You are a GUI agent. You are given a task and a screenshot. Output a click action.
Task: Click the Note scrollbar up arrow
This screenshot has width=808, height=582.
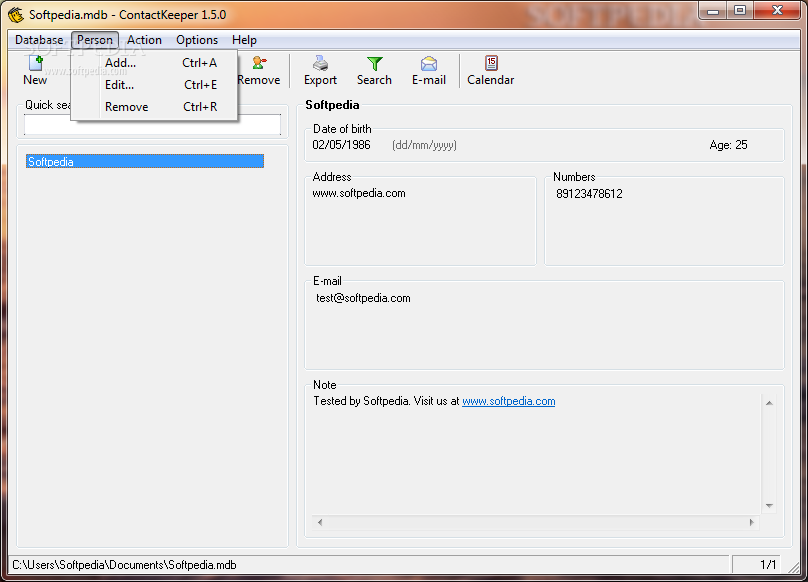click(x=769, y=403)
